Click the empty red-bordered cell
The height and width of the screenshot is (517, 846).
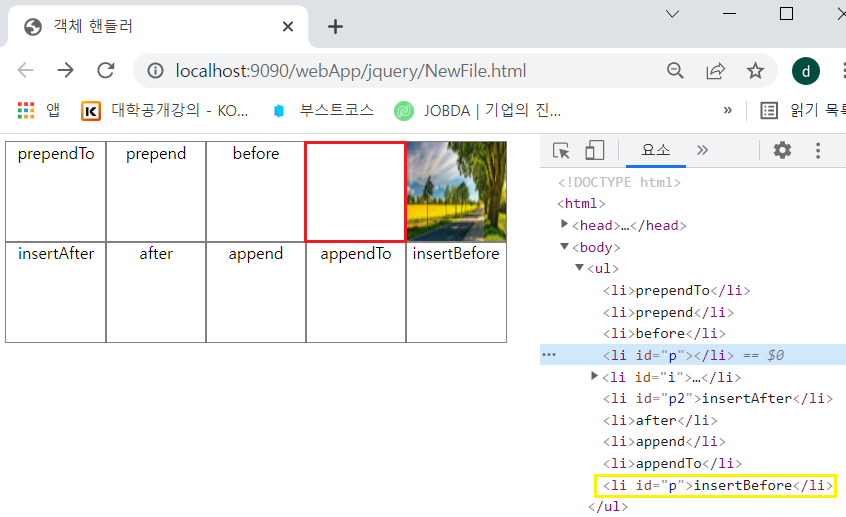(x=356, y=192)
